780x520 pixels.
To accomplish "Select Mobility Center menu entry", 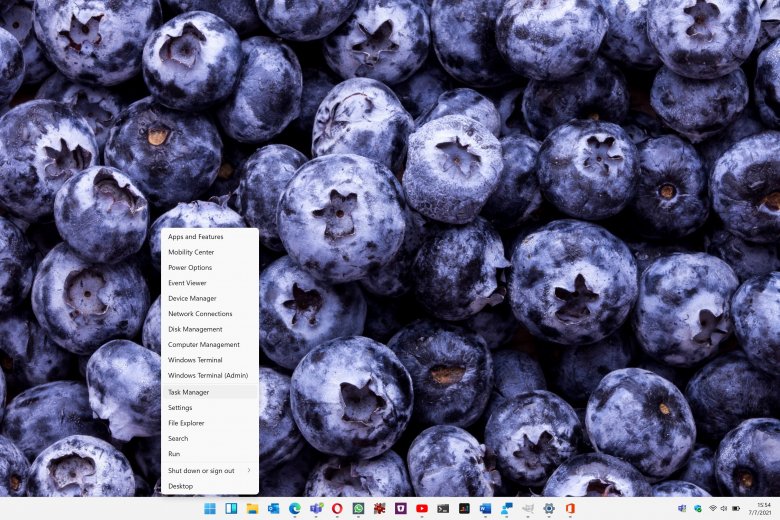I will tap(209, 252).
